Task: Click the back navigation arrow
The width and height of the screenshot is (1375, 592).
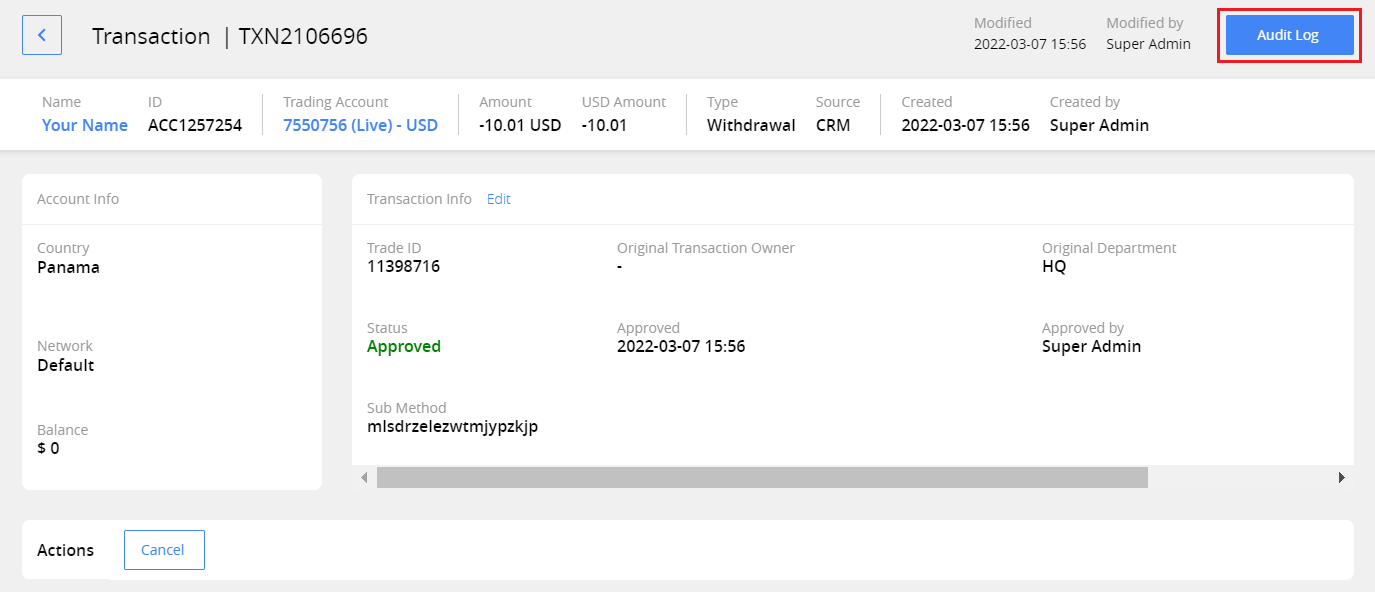Action: coord(41,34)
